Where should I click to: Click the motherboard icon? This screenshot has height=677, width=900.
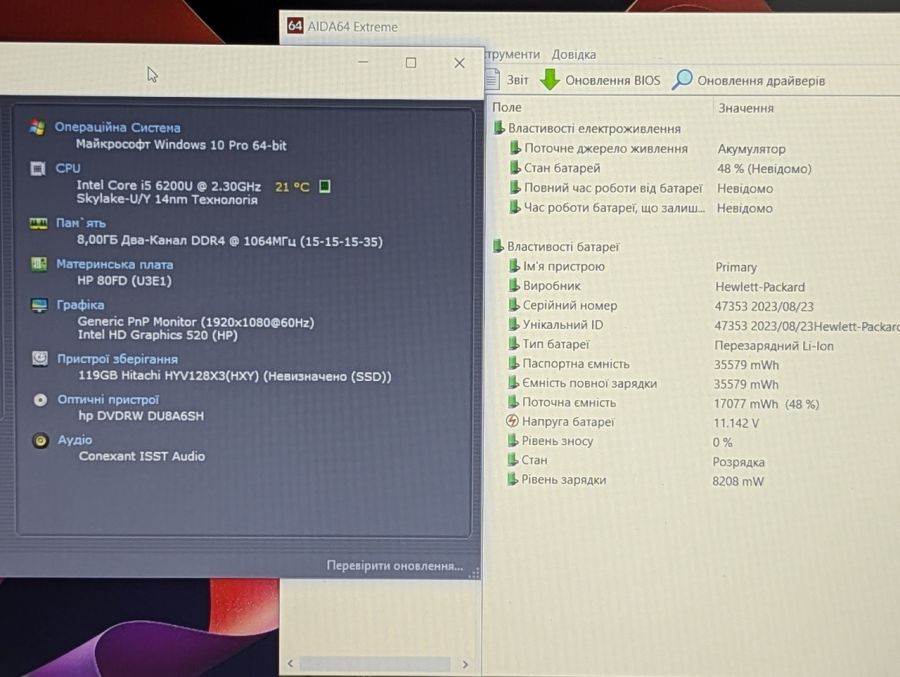pos(39,264)
